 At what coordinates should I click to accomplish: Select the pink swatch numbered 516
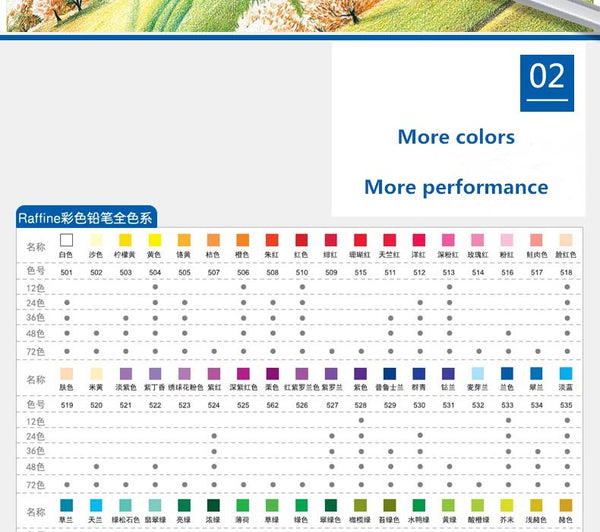[507, 240]
